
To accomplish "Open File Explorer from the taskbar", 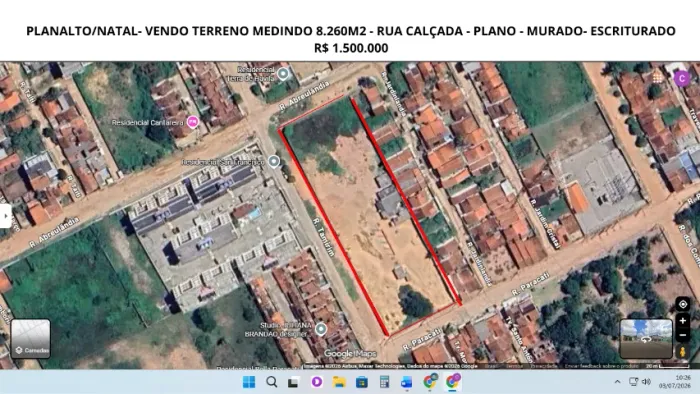I will point(339,382).
